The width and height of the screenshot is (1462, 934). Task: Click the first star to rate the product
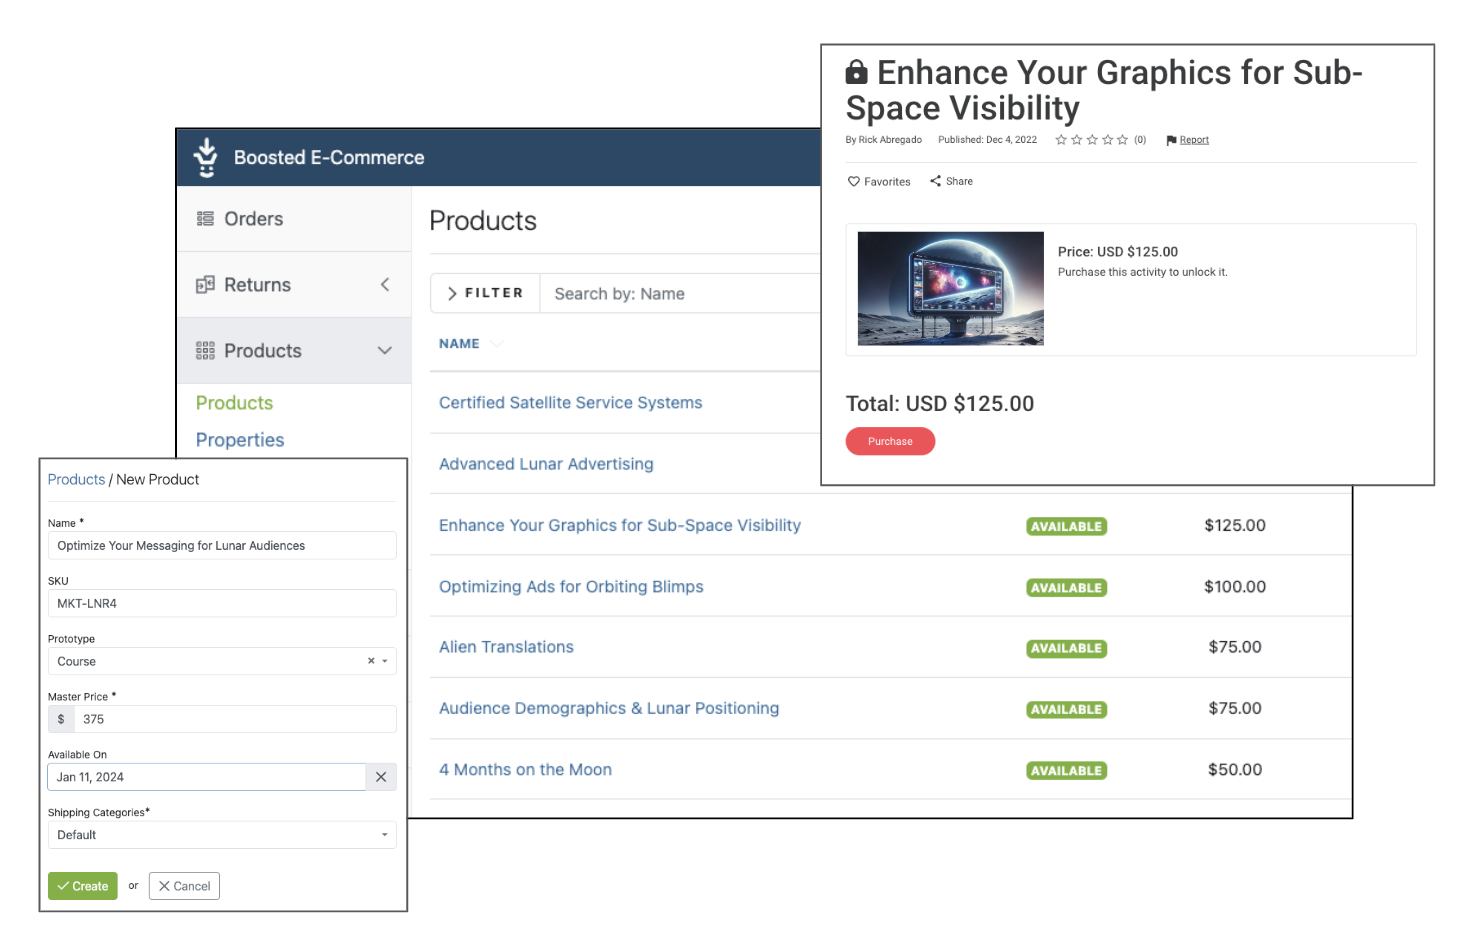[1061, 140]
